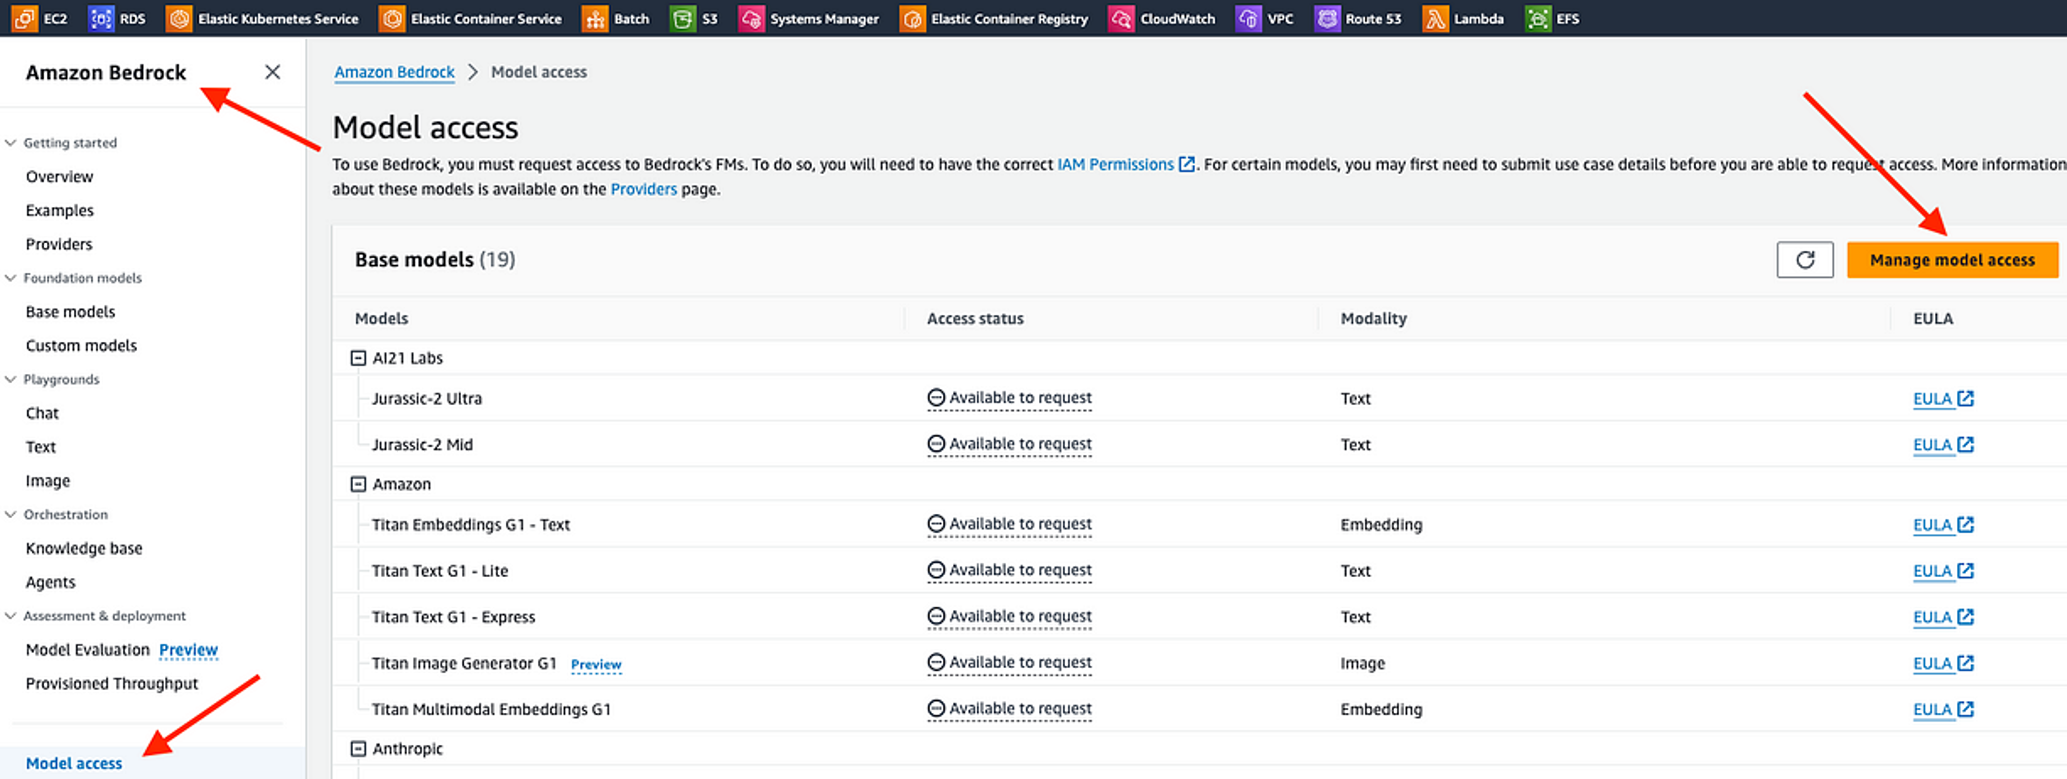Open the Lambda service icon

click(1435, 18)
